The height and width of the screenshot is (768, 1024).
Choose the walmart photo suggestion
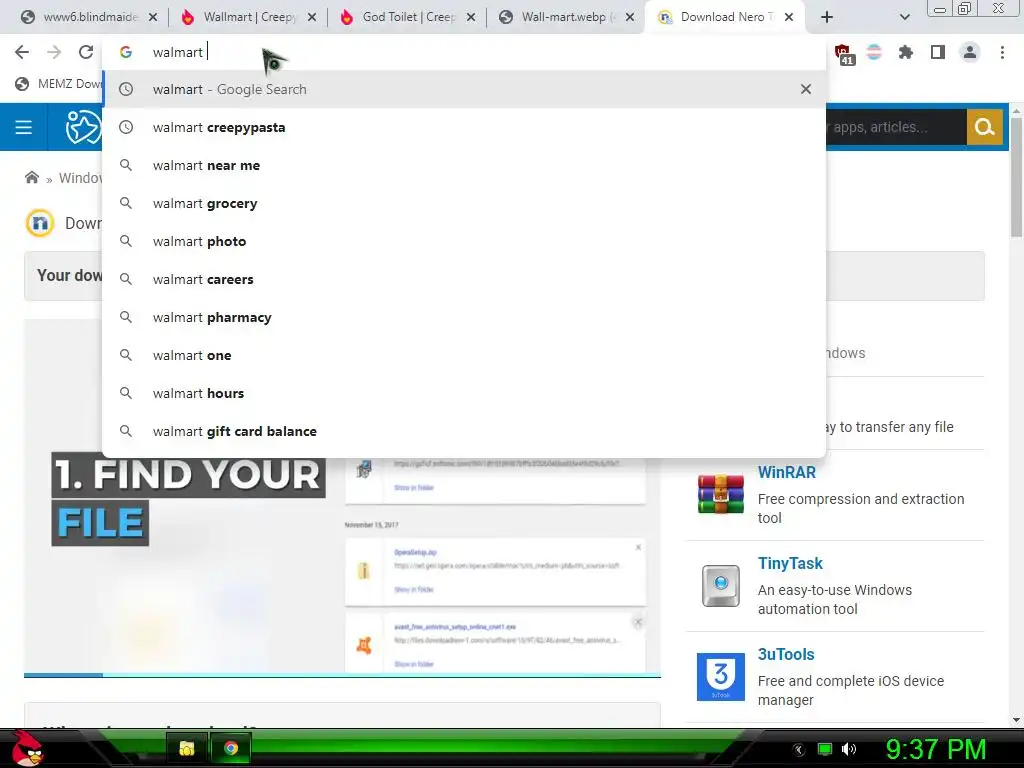tap(464, 241)
